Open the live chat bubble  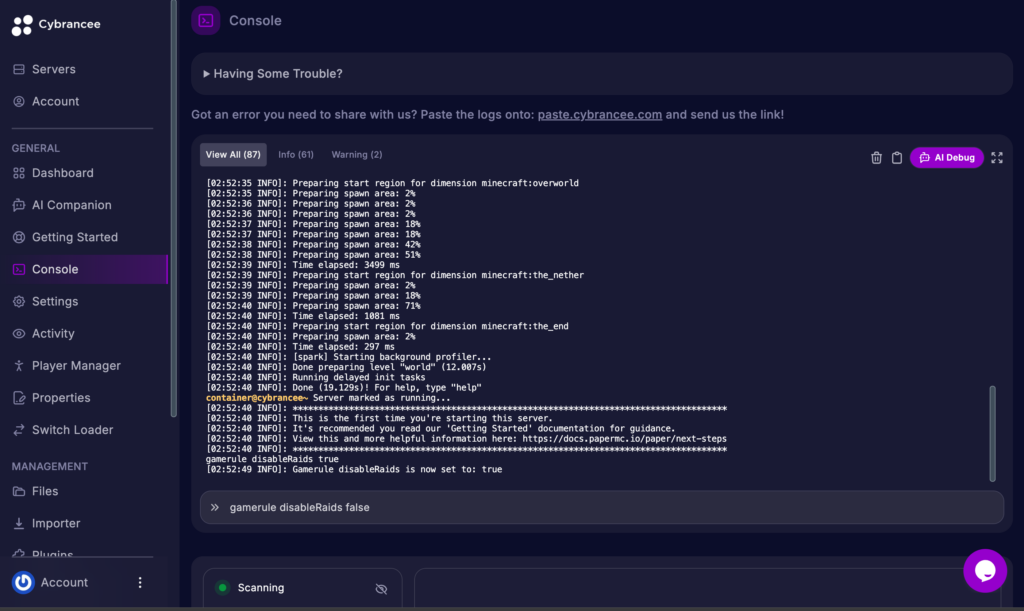[x=985, y=571]
